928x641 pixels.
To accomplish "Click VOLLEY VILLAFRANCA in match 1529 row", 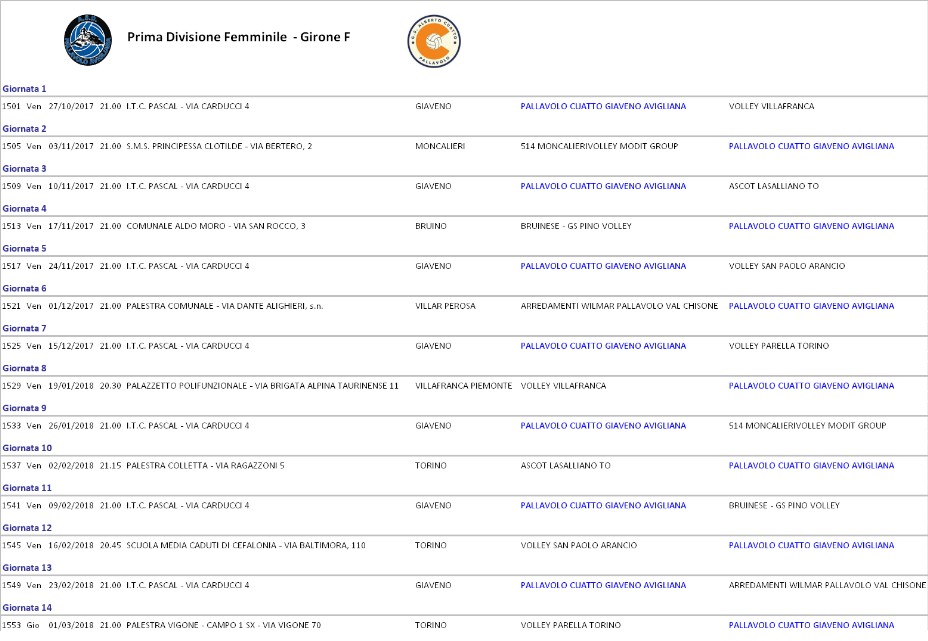I will coord(563,386).
